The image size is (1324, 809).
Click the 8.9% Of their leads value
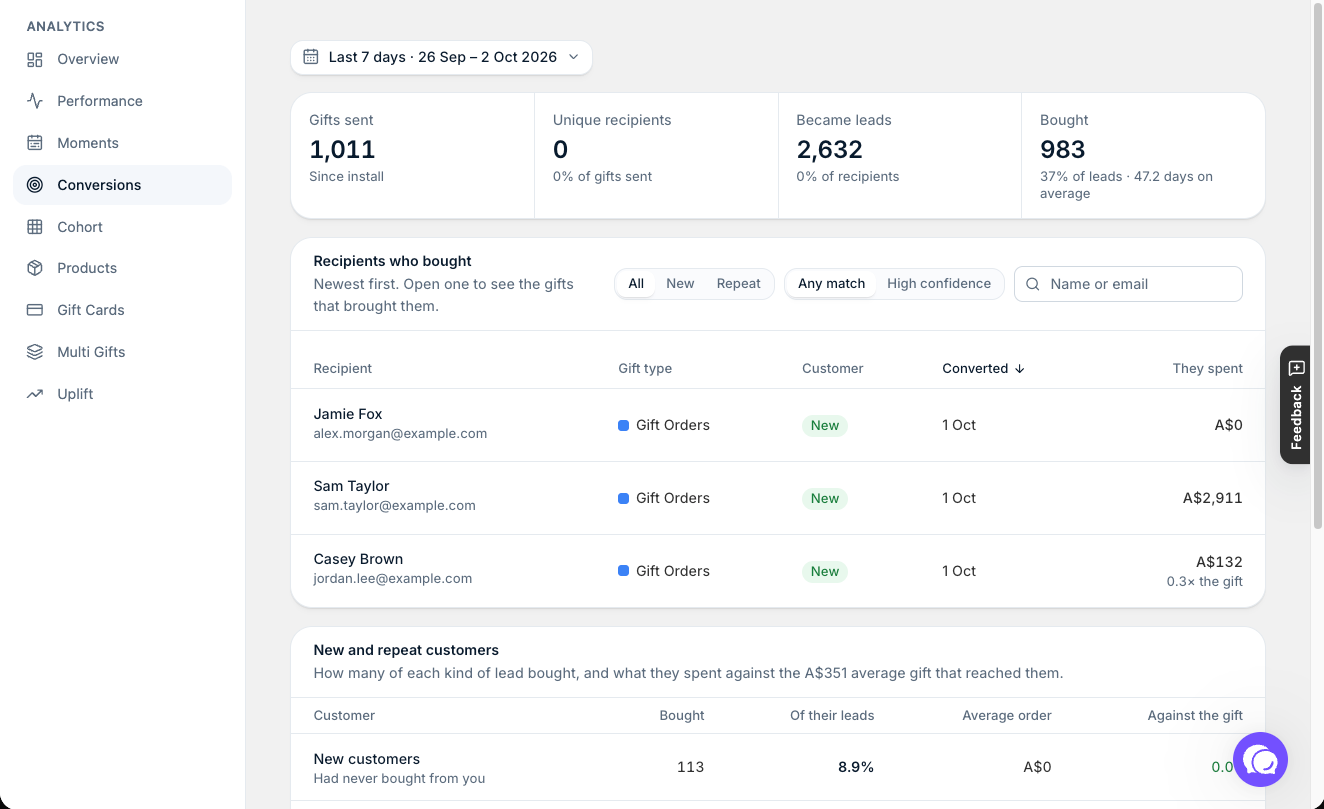tap(856, 767)
